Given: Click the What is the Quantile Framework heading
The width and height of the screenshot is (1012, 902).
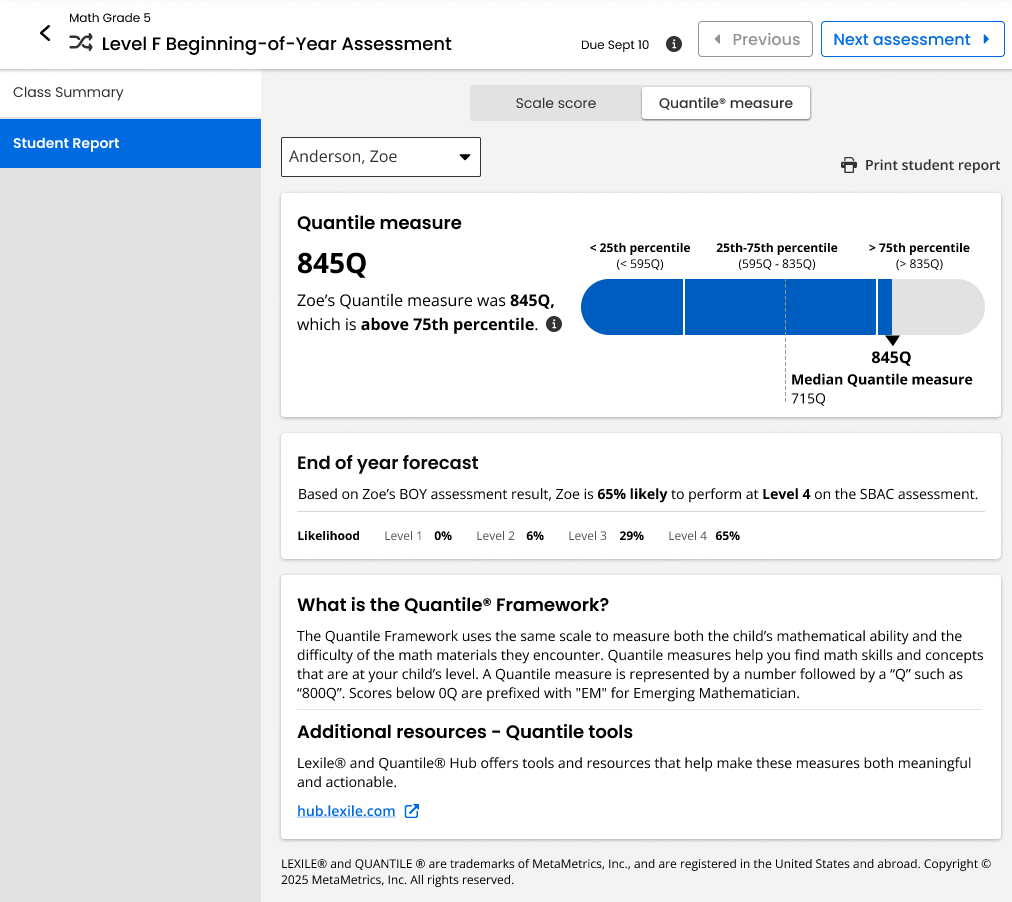Looking at the screenshot, I should (x=453, y=605).
